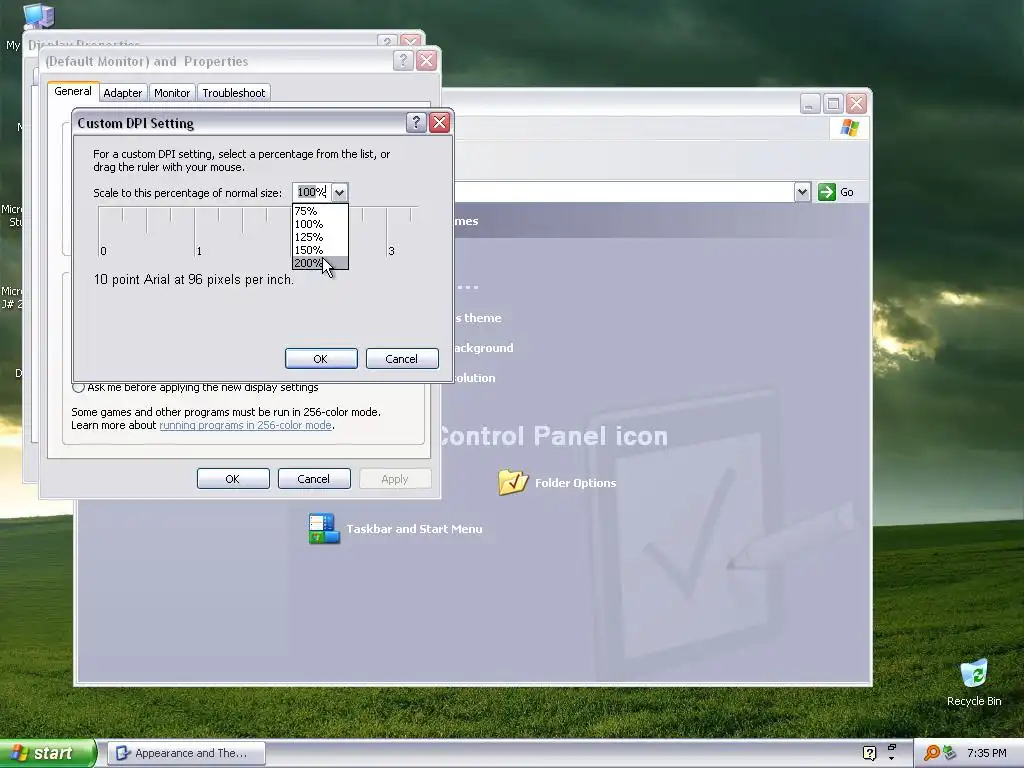Cancel the Custom DPI Setting dialog
The image size is (1024, 768).
[402, 359]
